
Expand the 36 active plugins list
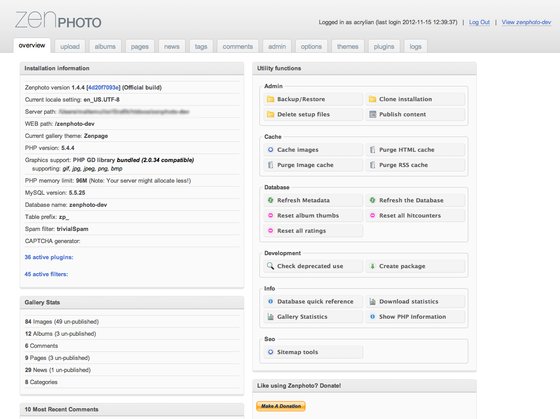tap(49, 257)
